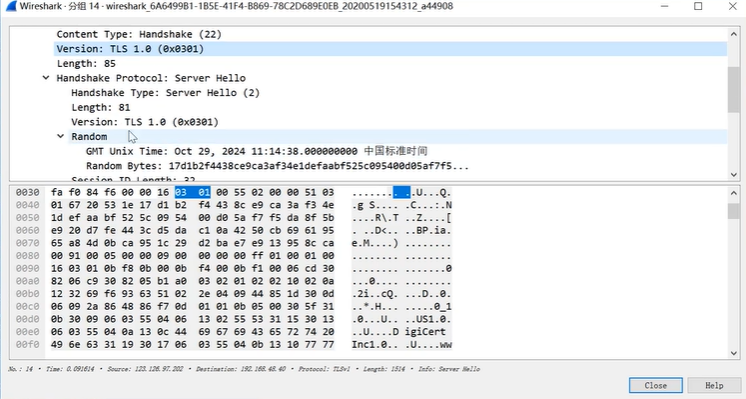Click hex offset 00f0 row label
The width and height of the screenshot is (746, 399).
(28, 344)
